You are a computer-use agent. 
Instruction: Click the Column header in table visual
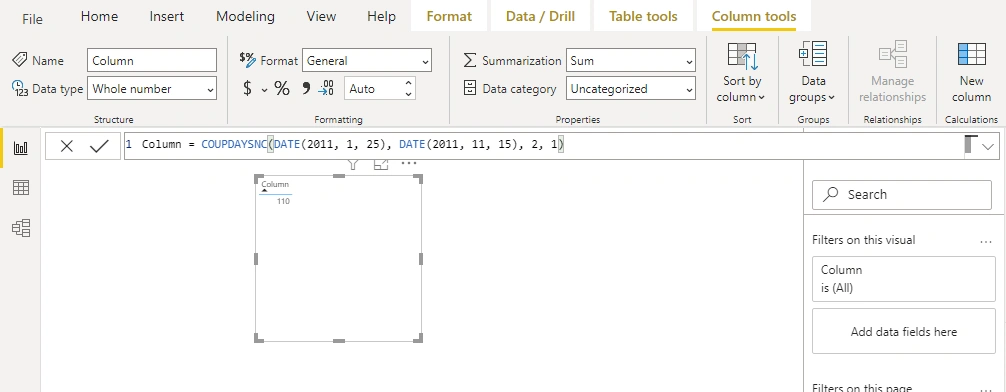pyautogui.click(x=275, y=184)
